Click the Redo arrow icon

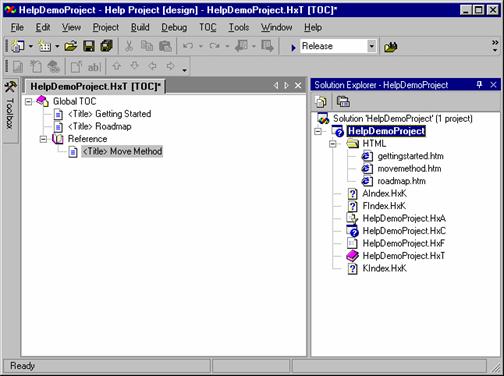tap(214, 46)
